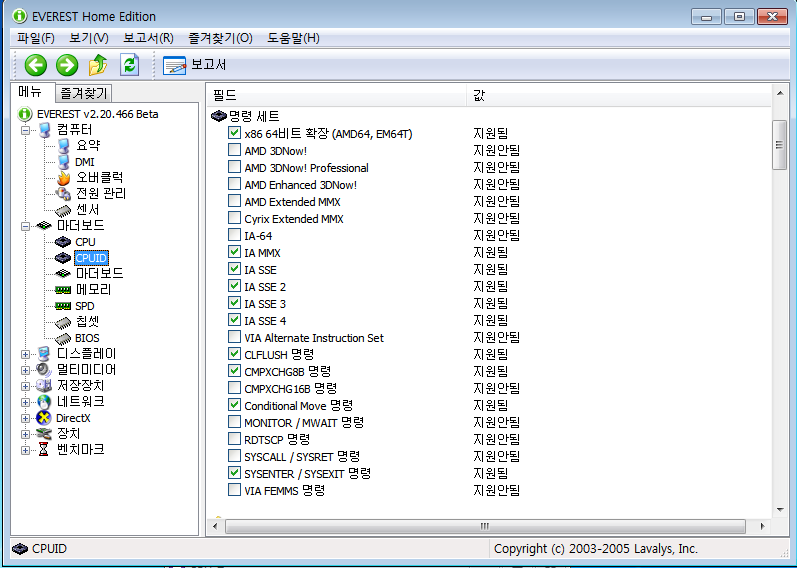Open the 전원 관리 power management item

pyautogui.click(x=91, y=194)
